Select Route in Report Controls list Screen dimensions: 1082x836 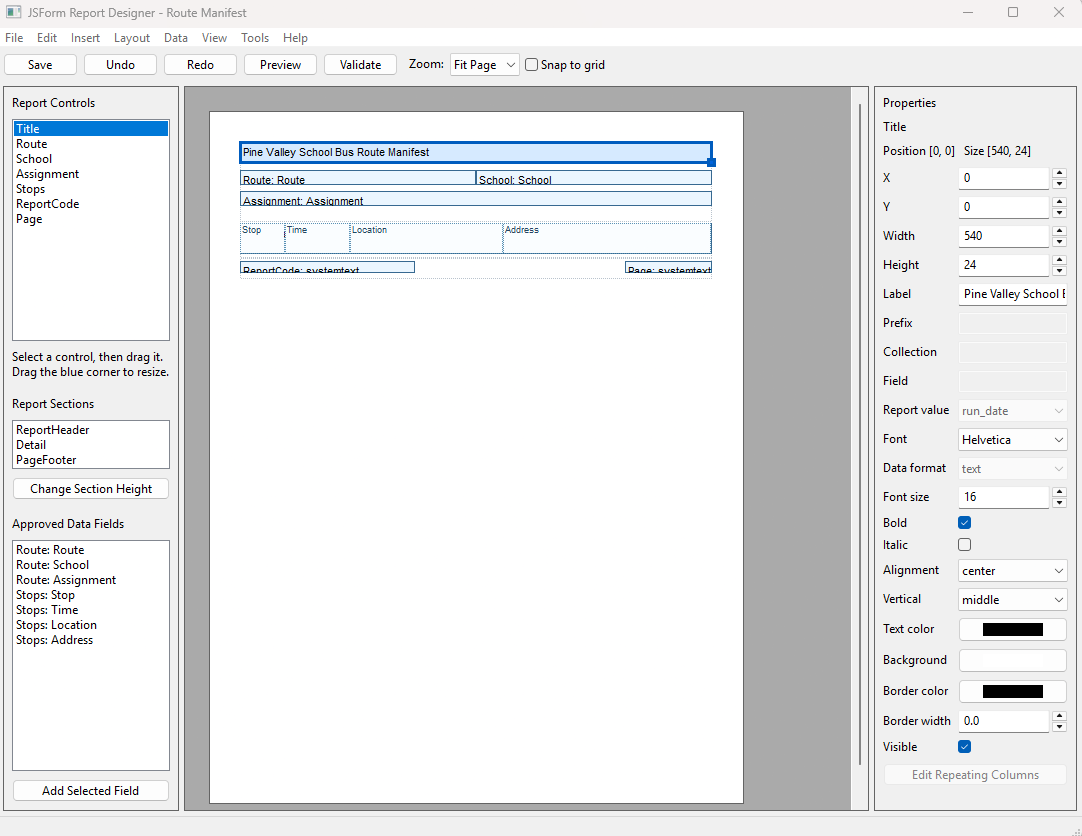tap(90, 144)
